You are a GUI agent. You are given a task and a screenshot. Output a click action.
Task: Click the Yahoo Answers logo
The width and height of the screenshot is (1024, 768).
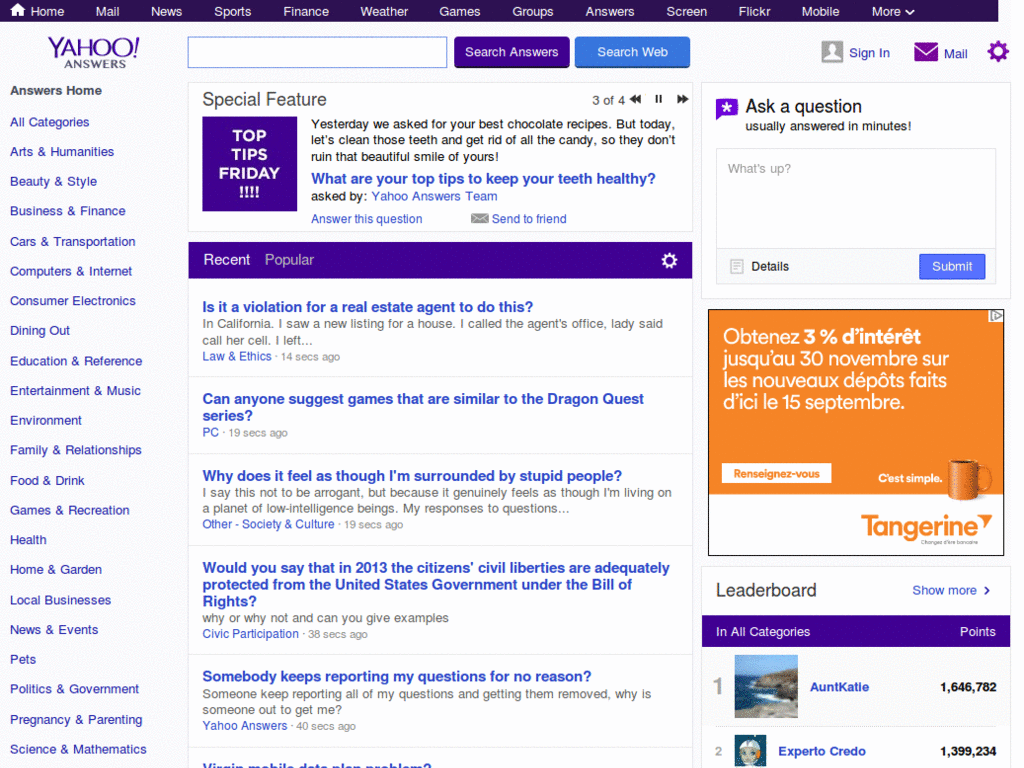pos(93,52)
